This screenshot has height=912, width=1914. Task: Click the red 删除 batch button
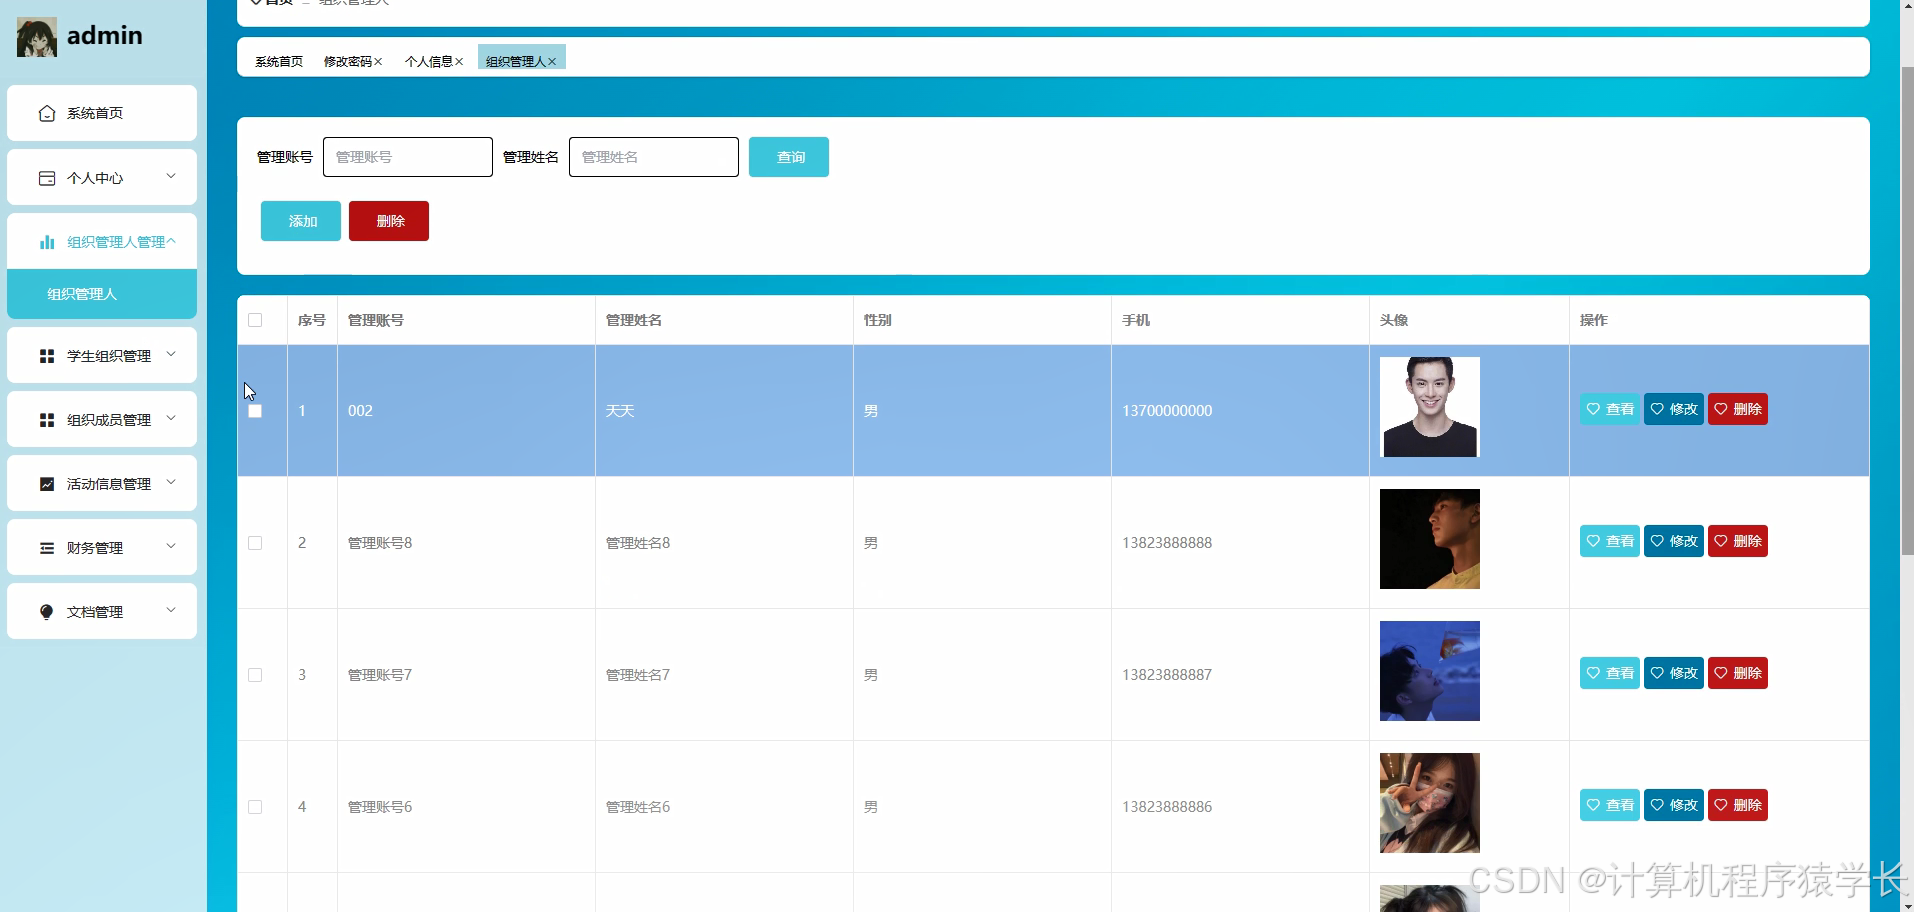pos(389,221)
